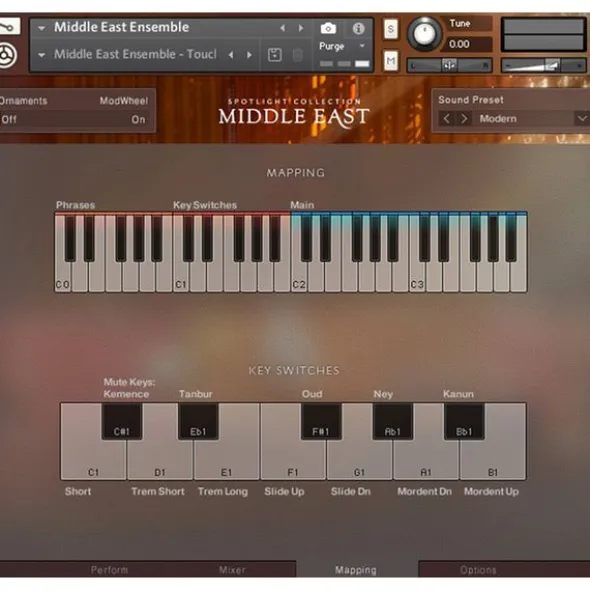Toggle Tanbur mute key Eb1
The height and width of the screenshot is (591, 590).
[x=198, y=421]
